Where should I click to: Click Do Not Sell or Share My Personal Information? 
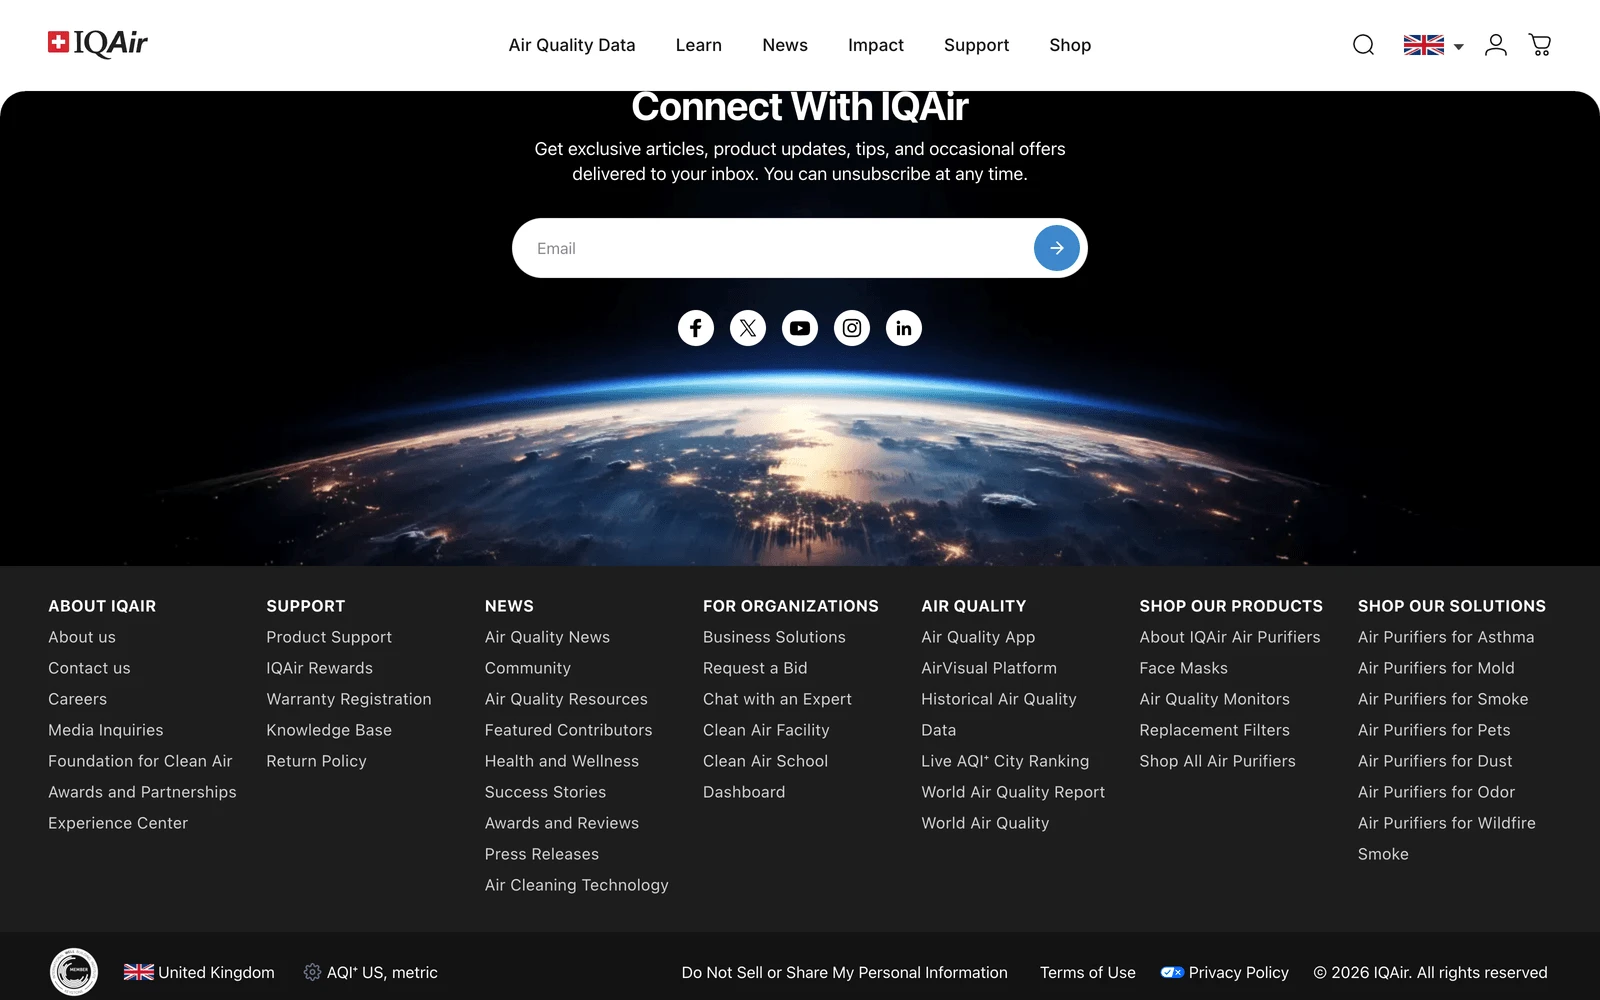coord(845,972)
